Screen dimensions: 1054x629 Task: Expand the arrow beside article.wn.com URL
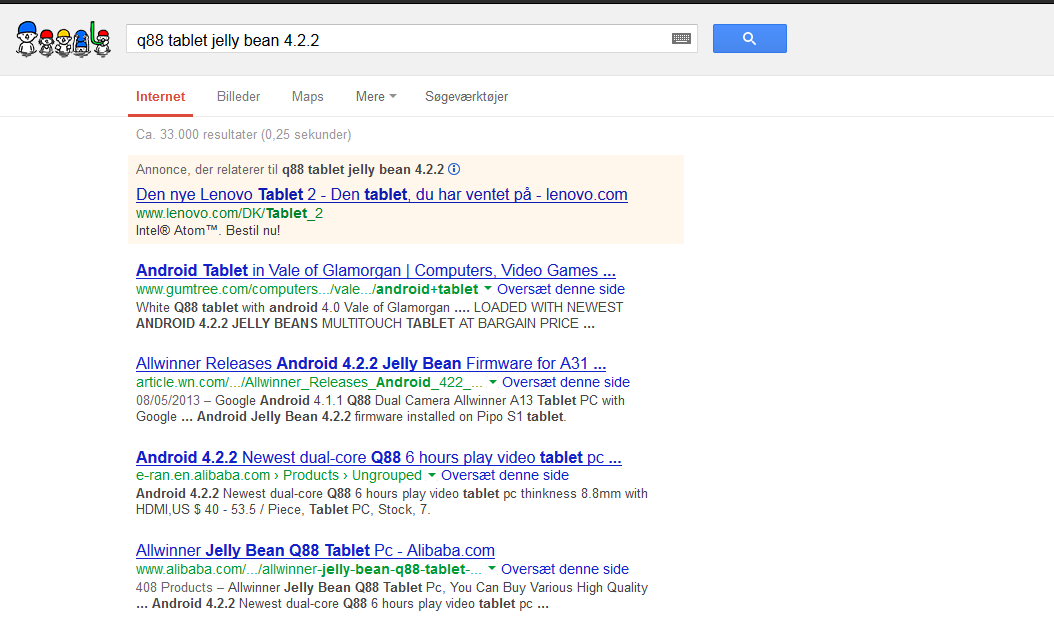493,382
